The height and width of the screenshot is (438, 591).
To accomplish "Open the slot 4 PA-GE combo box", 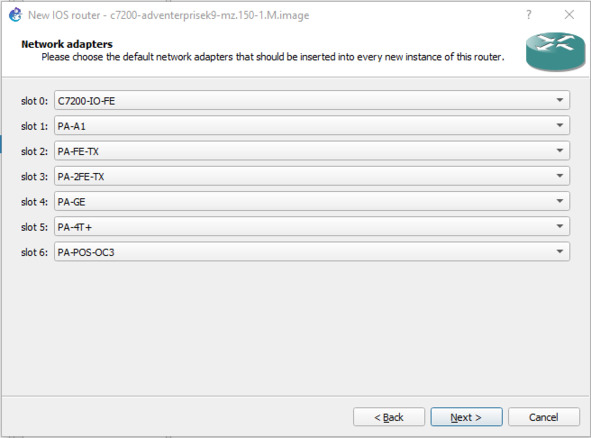I will pyautogui.click(x=312, y=201).
